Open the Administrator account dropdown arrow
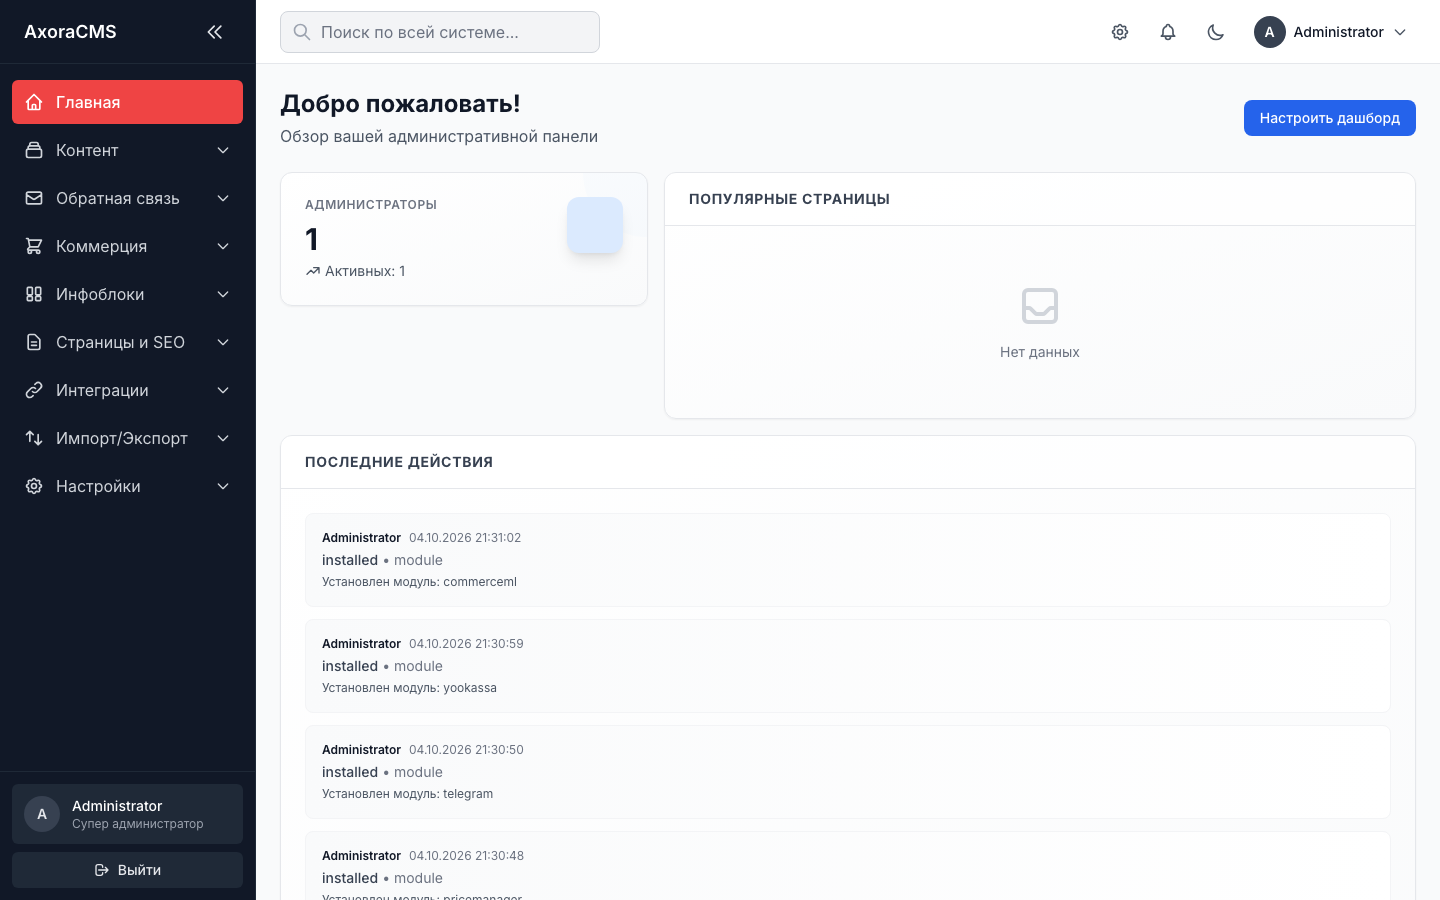The height and width of the screenshot is (900, 1440). 1400,32
